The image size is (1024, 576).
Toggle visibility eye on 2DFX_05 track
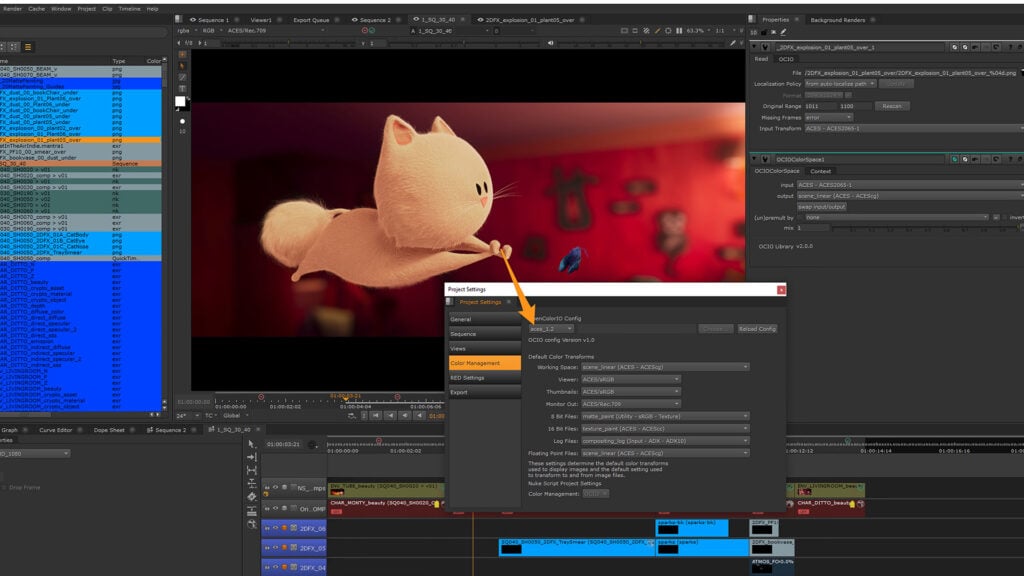click(x=275, y=548)
